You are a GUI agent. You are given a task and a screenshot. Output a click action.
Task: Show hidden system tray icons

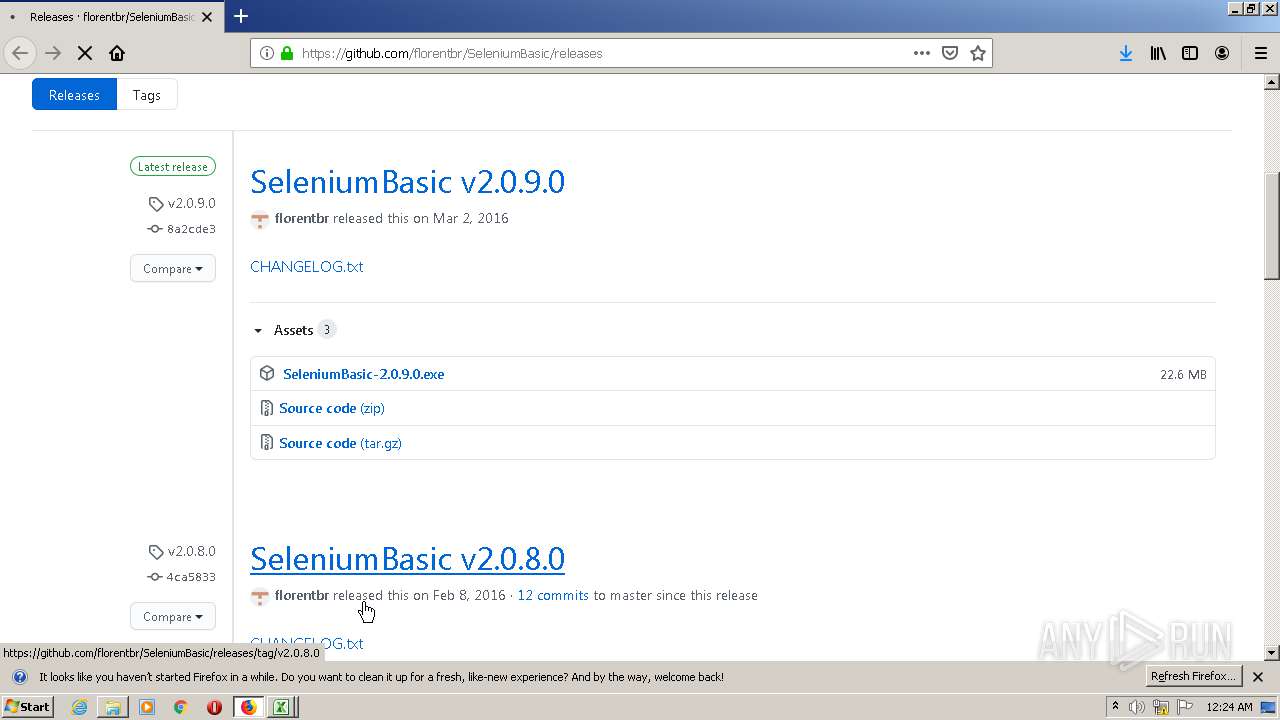tap(1115, 707)
